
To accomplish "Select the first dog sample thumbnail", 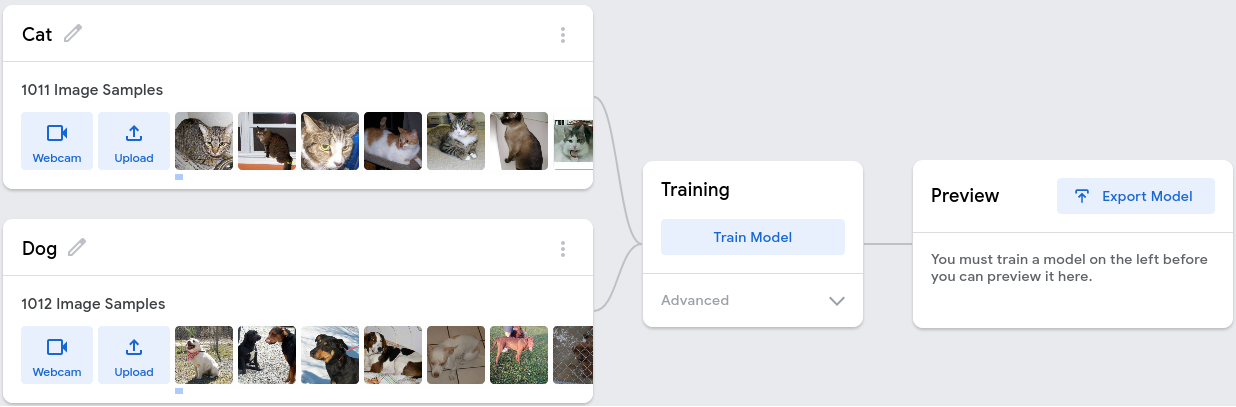I will point(204,355).
